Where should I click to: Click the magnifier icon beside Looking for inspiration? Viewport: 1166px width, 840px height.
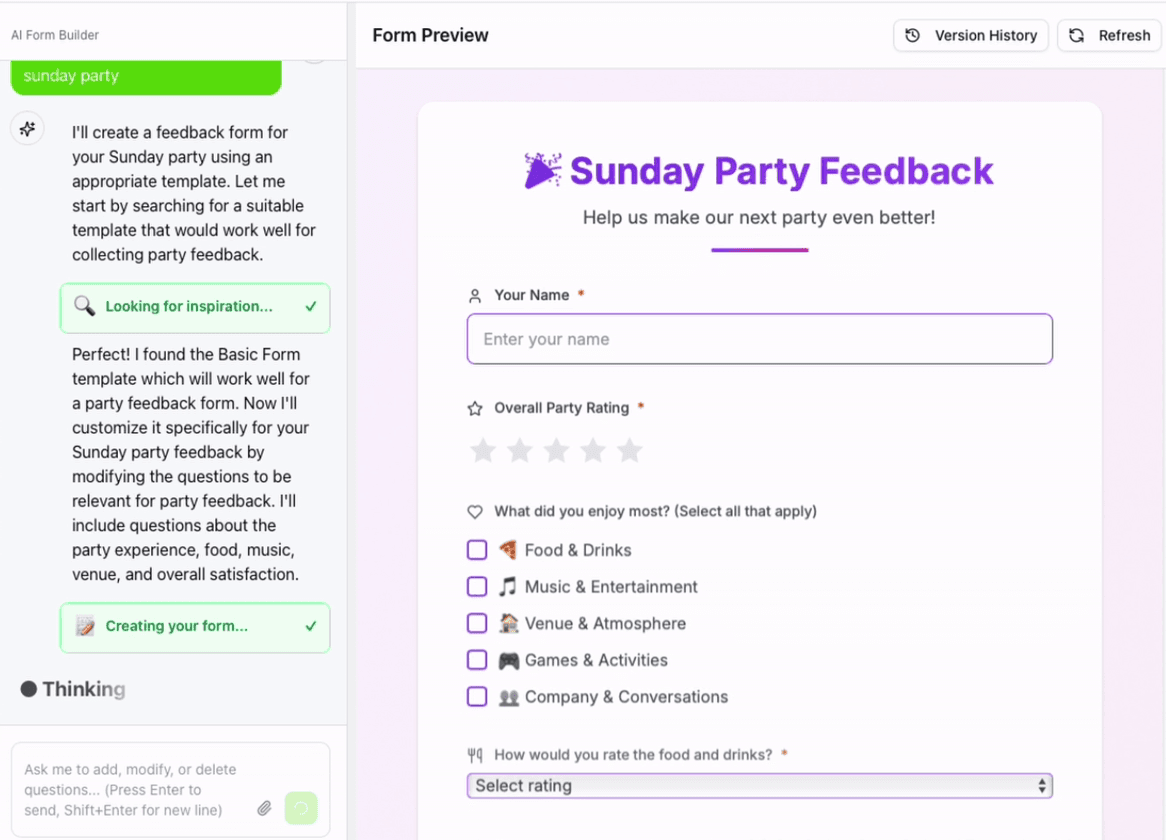point(85,307)
